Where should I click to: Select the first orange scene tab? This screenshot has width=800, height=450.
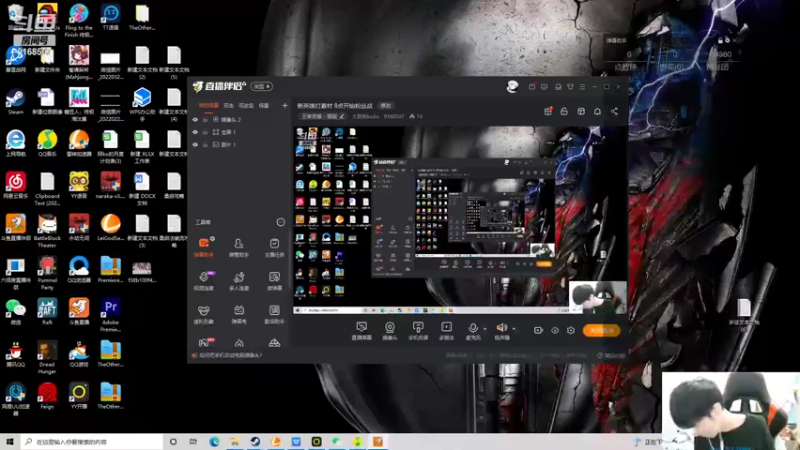[x=208, y=106]
